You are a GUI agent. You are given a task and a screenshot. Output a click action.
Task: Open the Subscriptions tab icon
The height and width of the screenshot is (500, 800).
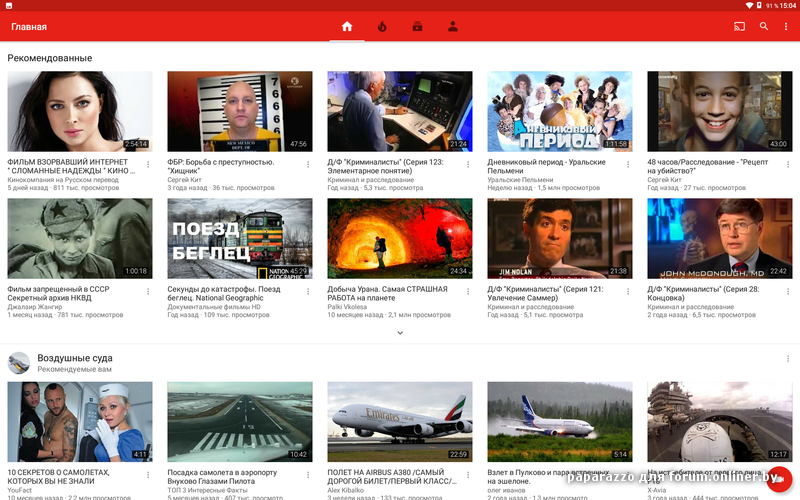click(417, 26)
